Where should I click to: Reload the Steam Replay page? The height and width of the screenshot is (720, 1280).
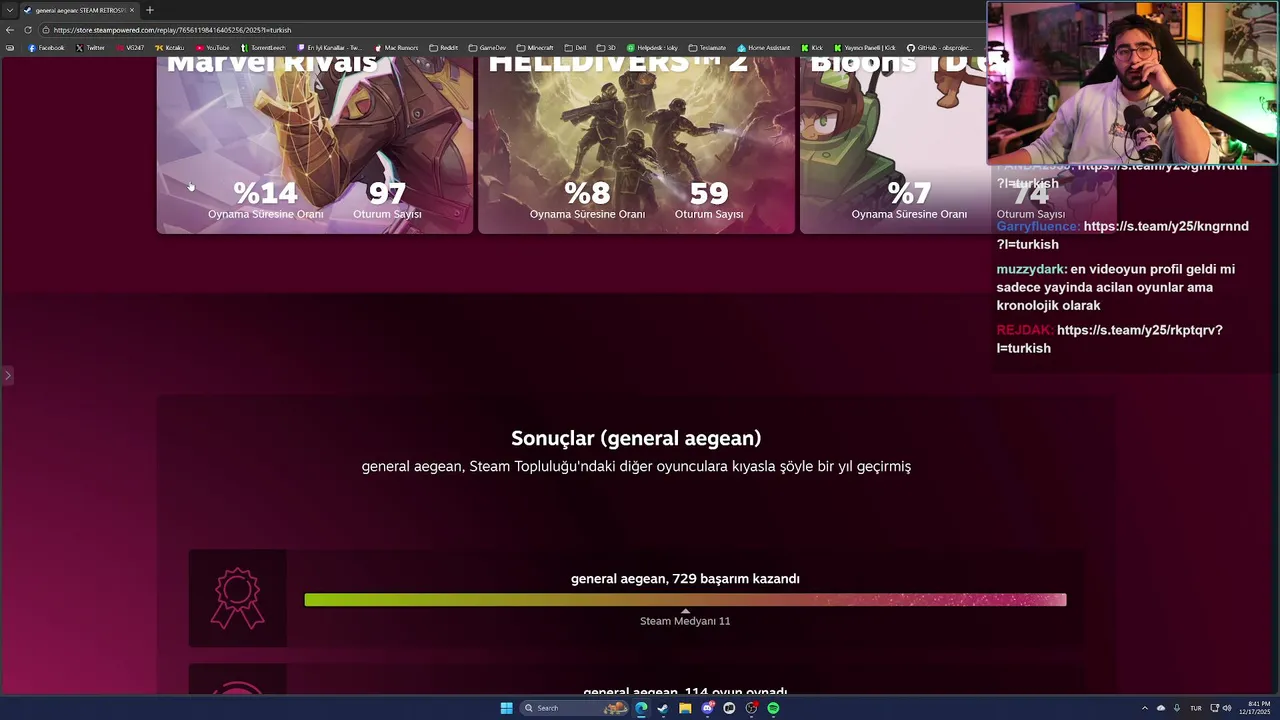coord(28,30)
